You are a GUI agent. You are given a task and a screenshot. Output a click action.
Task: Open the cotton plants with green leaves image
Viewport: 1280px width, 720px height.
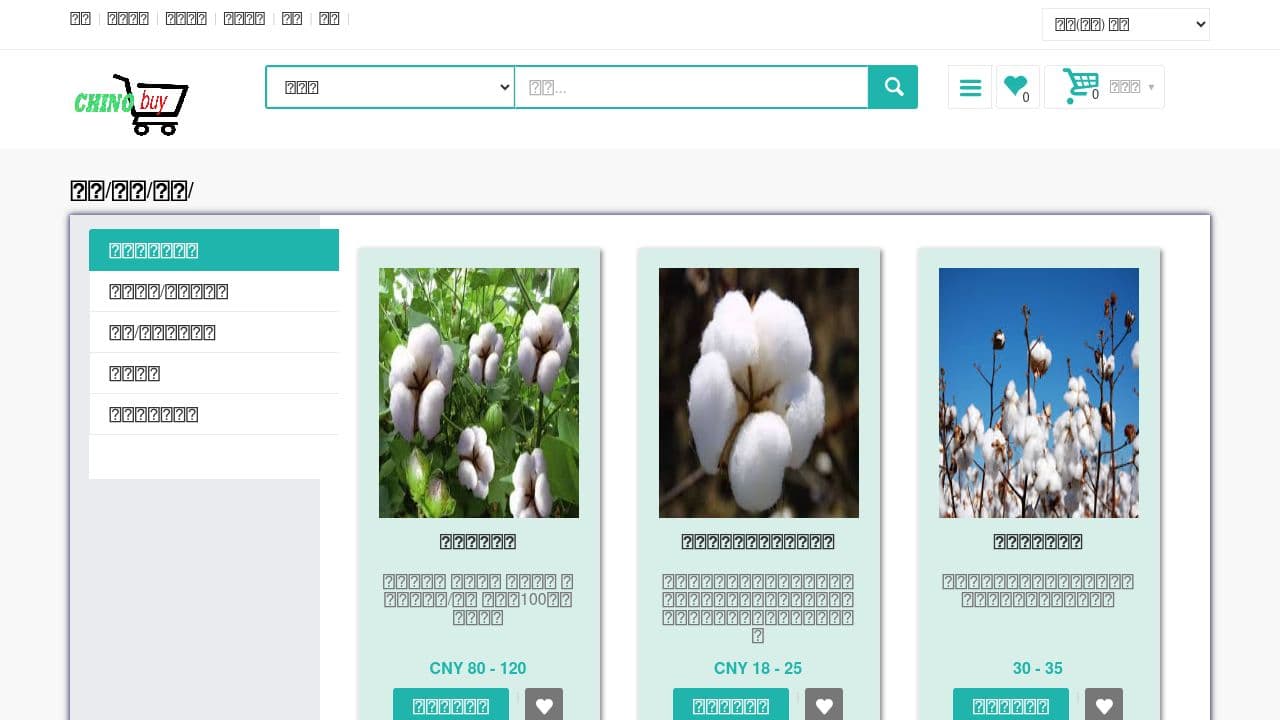pyautogui.click(x=479, y=392)
